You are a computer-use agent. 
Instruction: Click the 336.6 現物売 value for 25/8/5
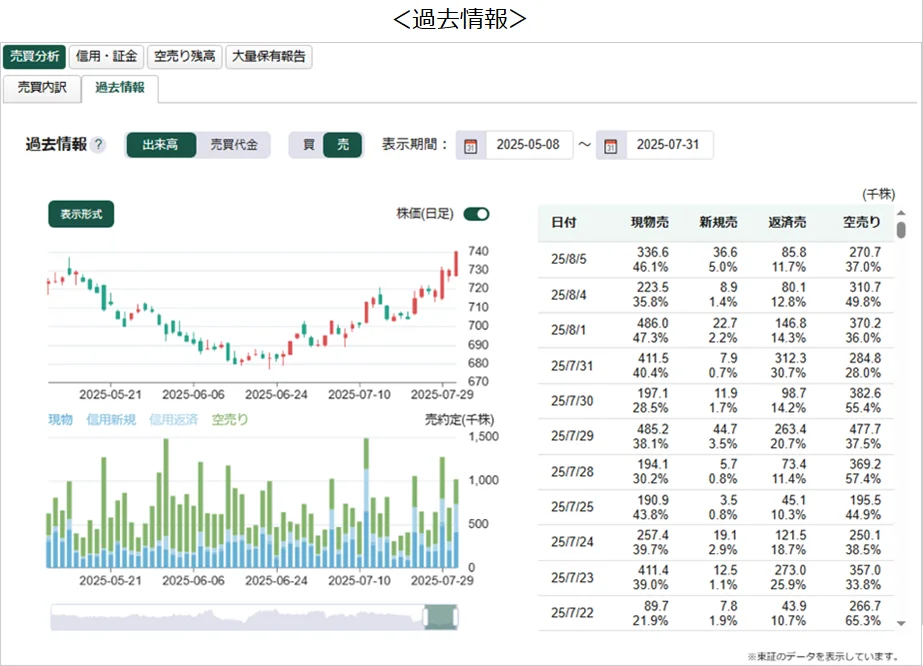coord(652,252)
